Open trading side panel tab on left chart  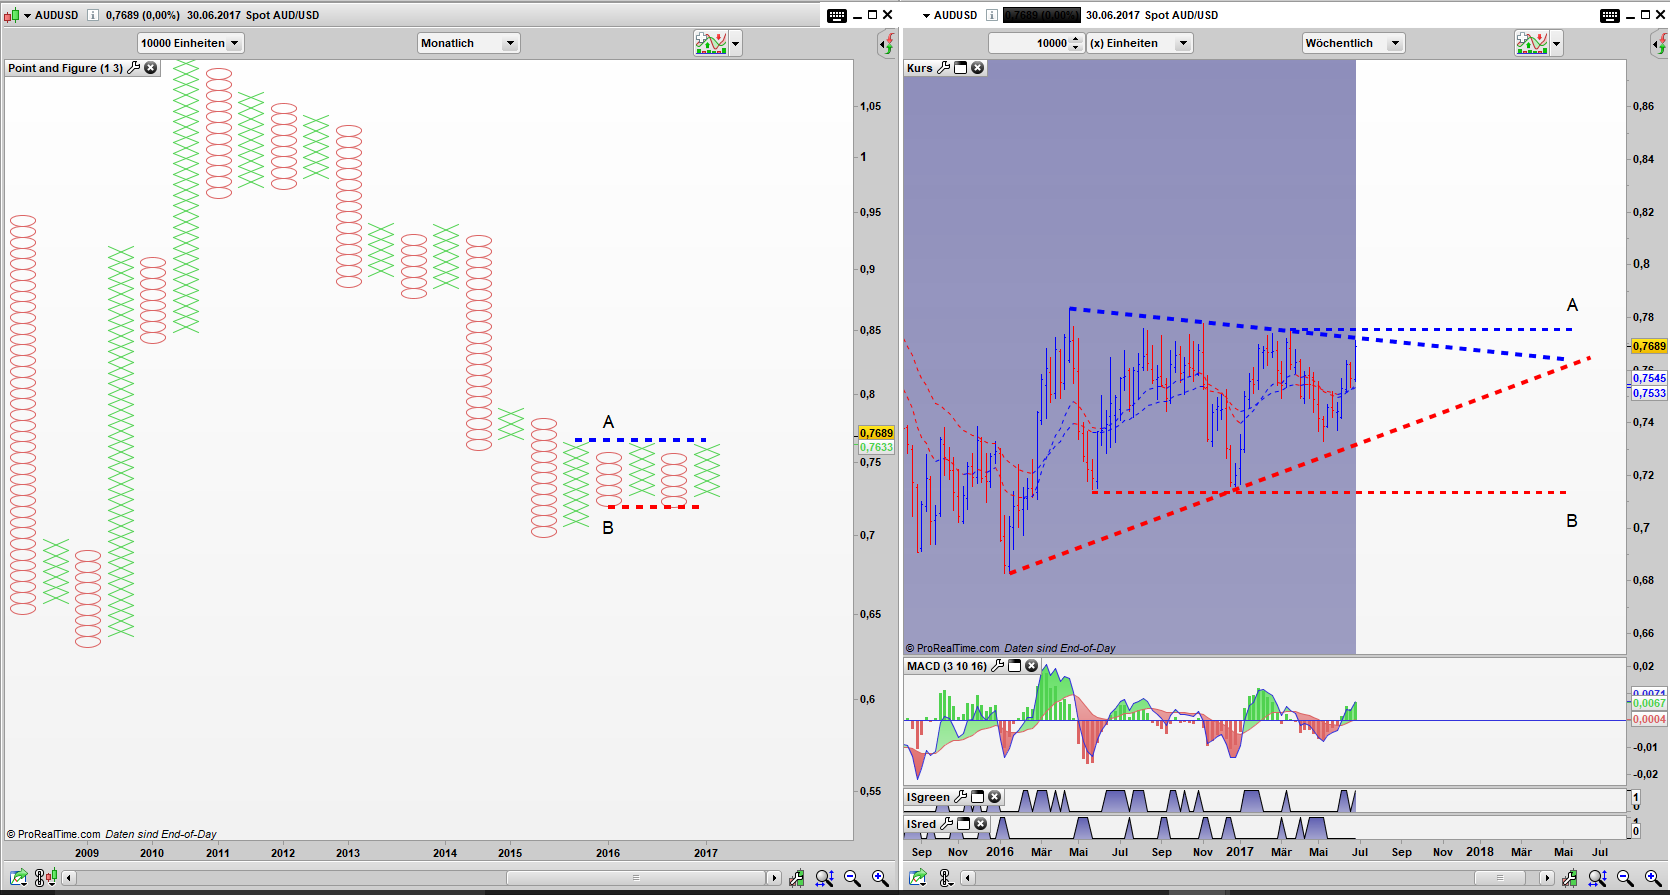[x=886, y=43]
